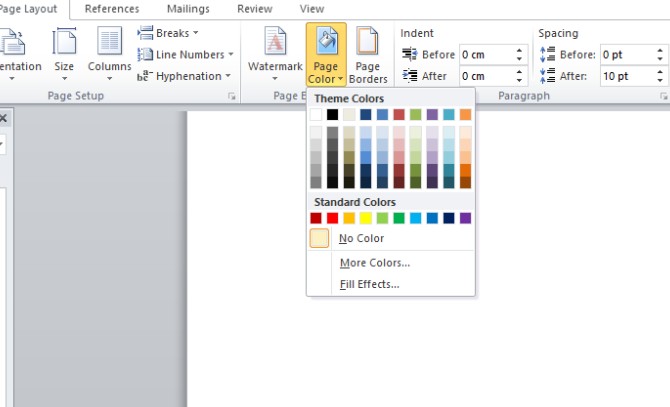
Task: Click the Indent After icon
Action: pyautogui.click(x=410, y=76)
